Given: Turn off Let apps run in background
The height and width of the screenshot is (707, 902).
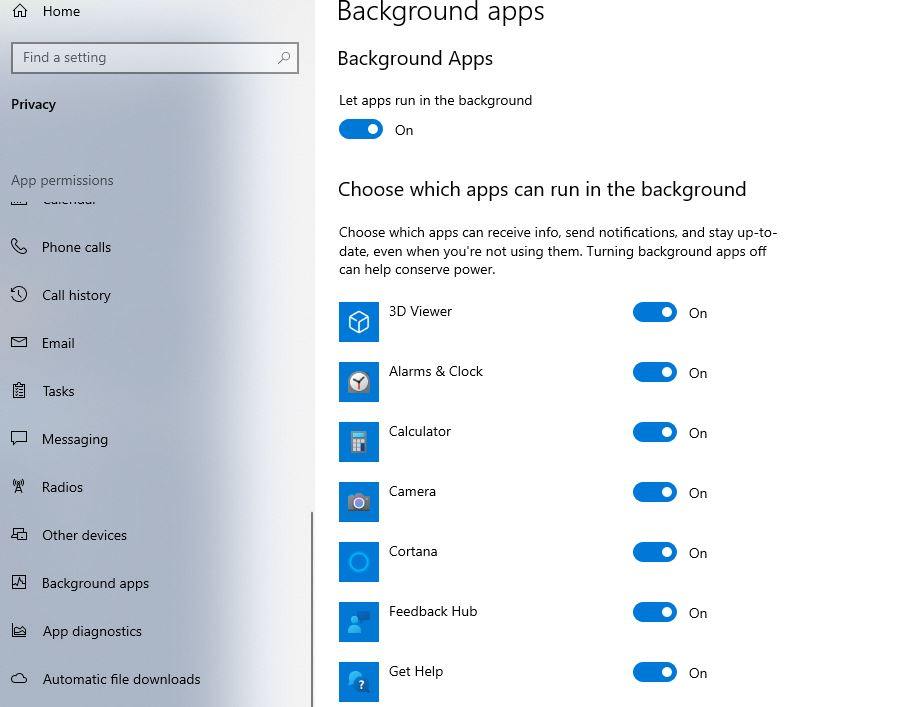Looking at the screenshot, I should click(361, 129).
